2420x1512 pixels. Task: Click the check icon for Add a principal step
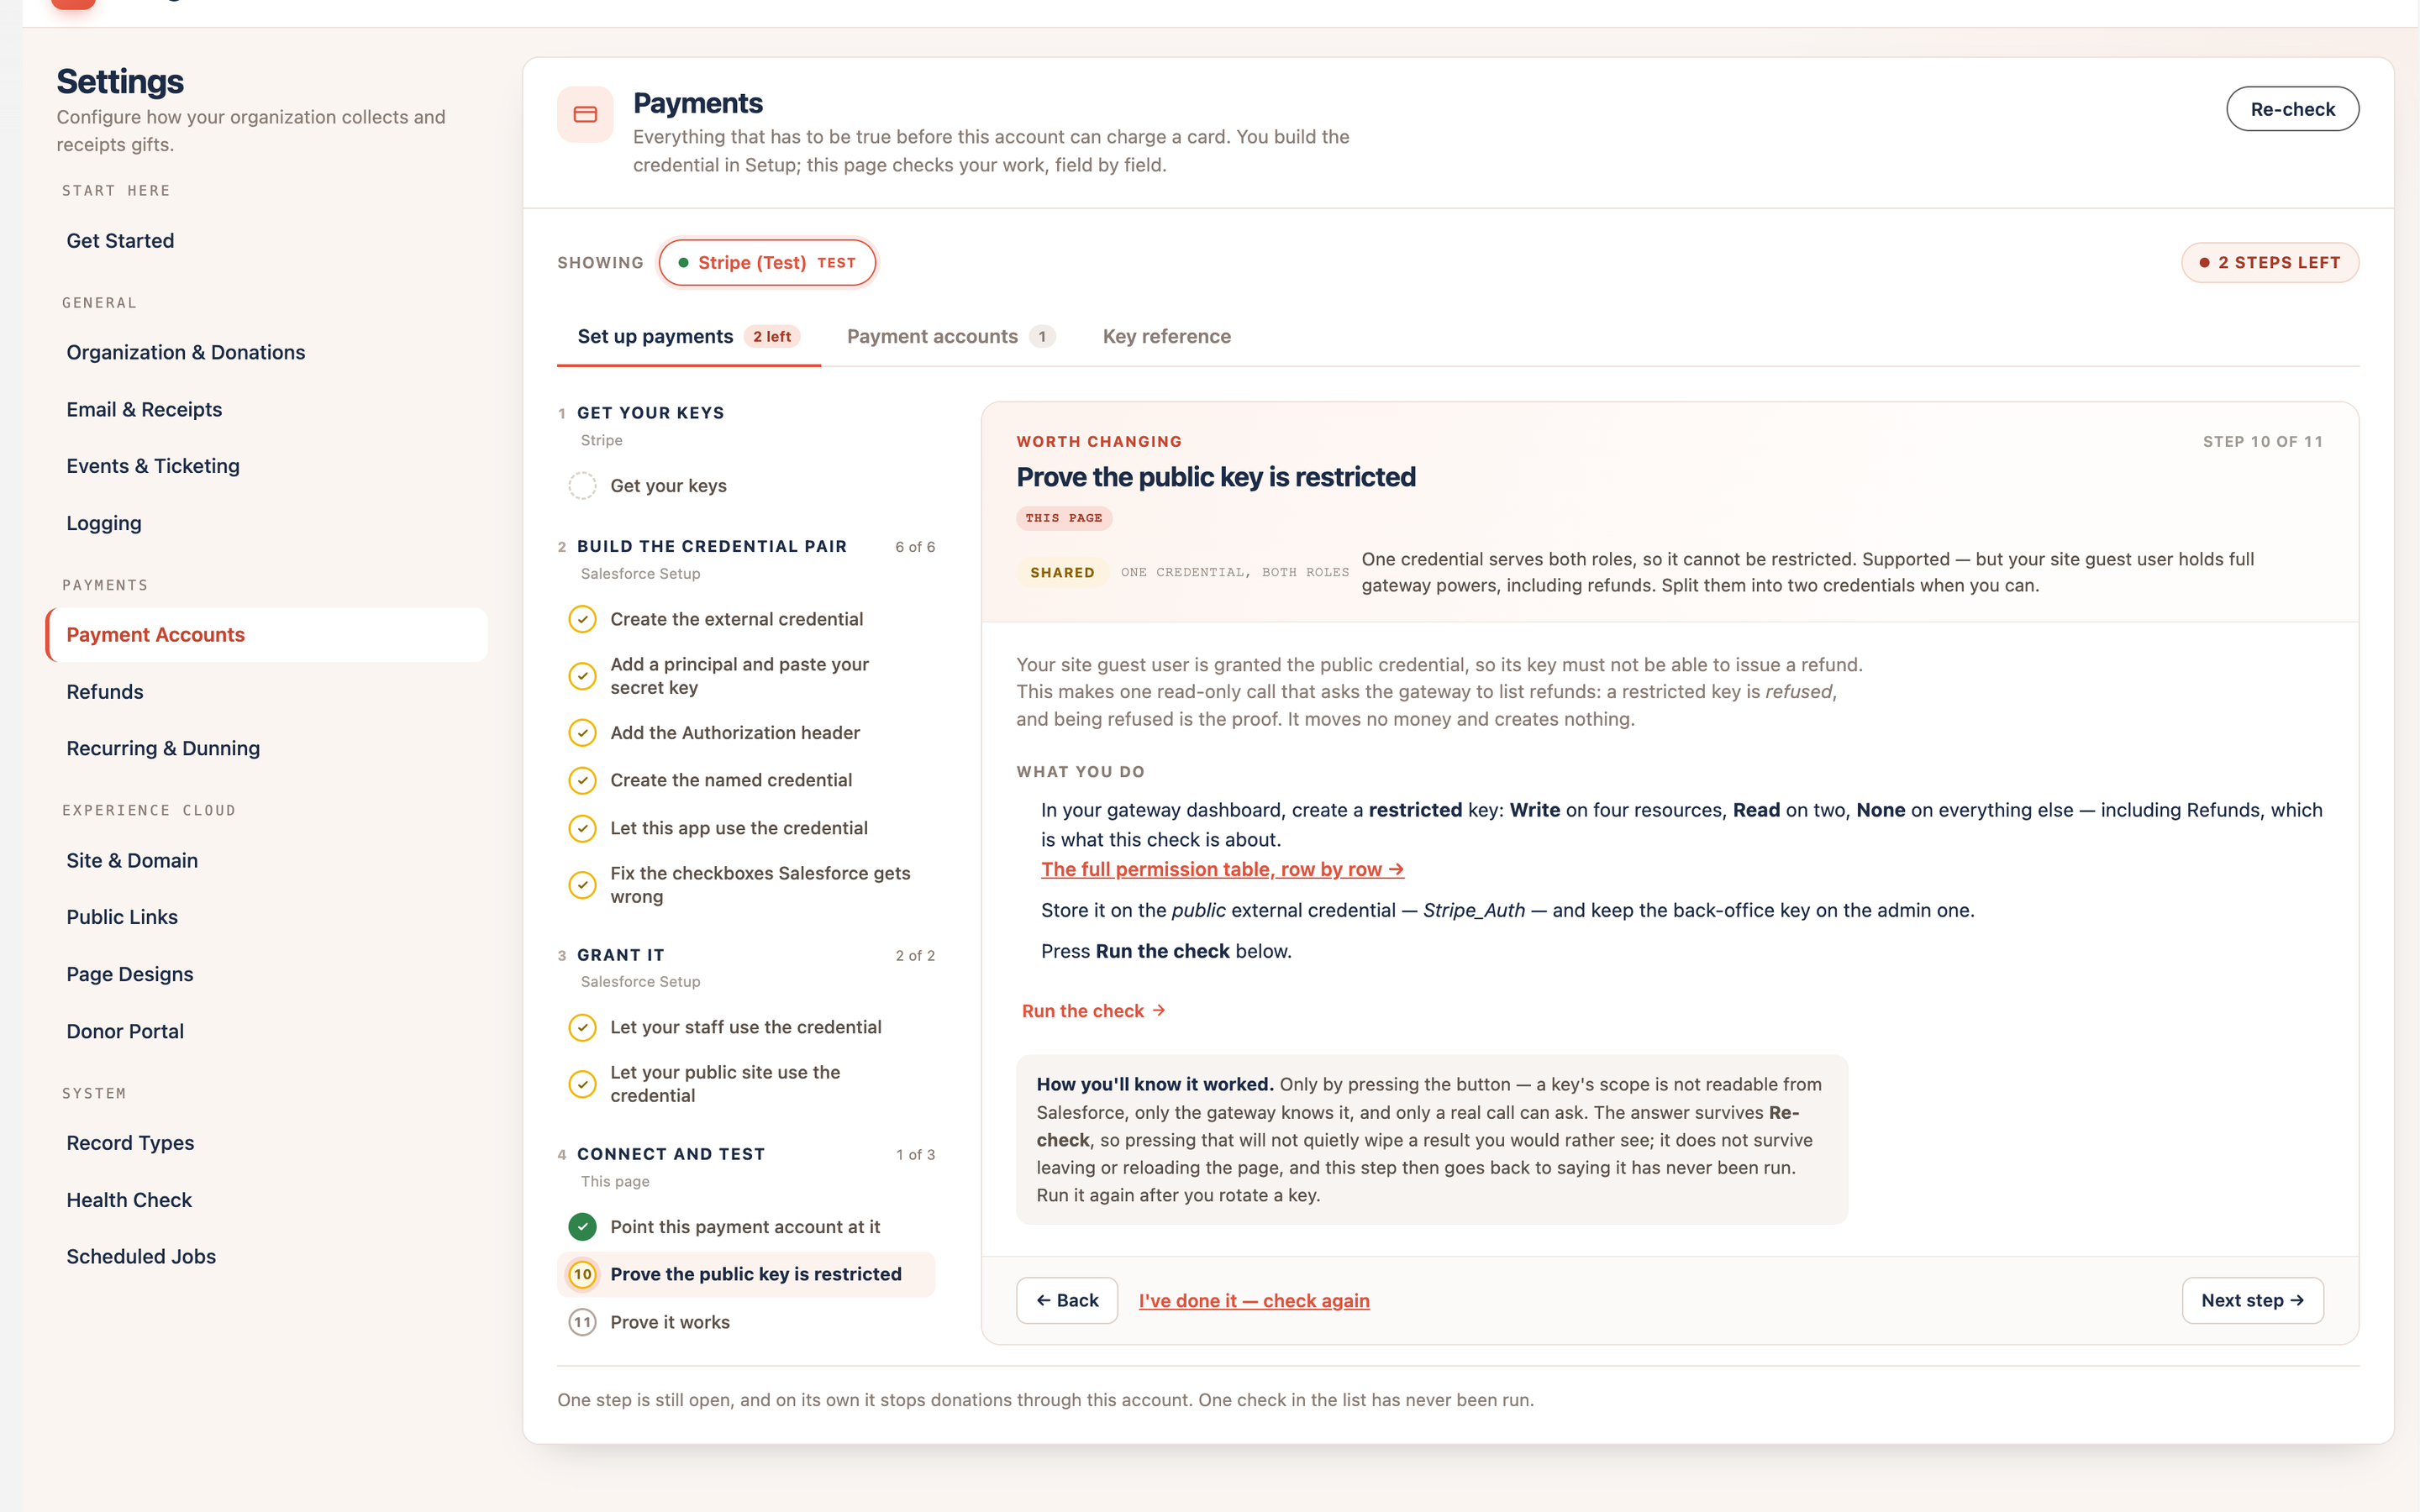pyautogui.click(x=582, y=676)
